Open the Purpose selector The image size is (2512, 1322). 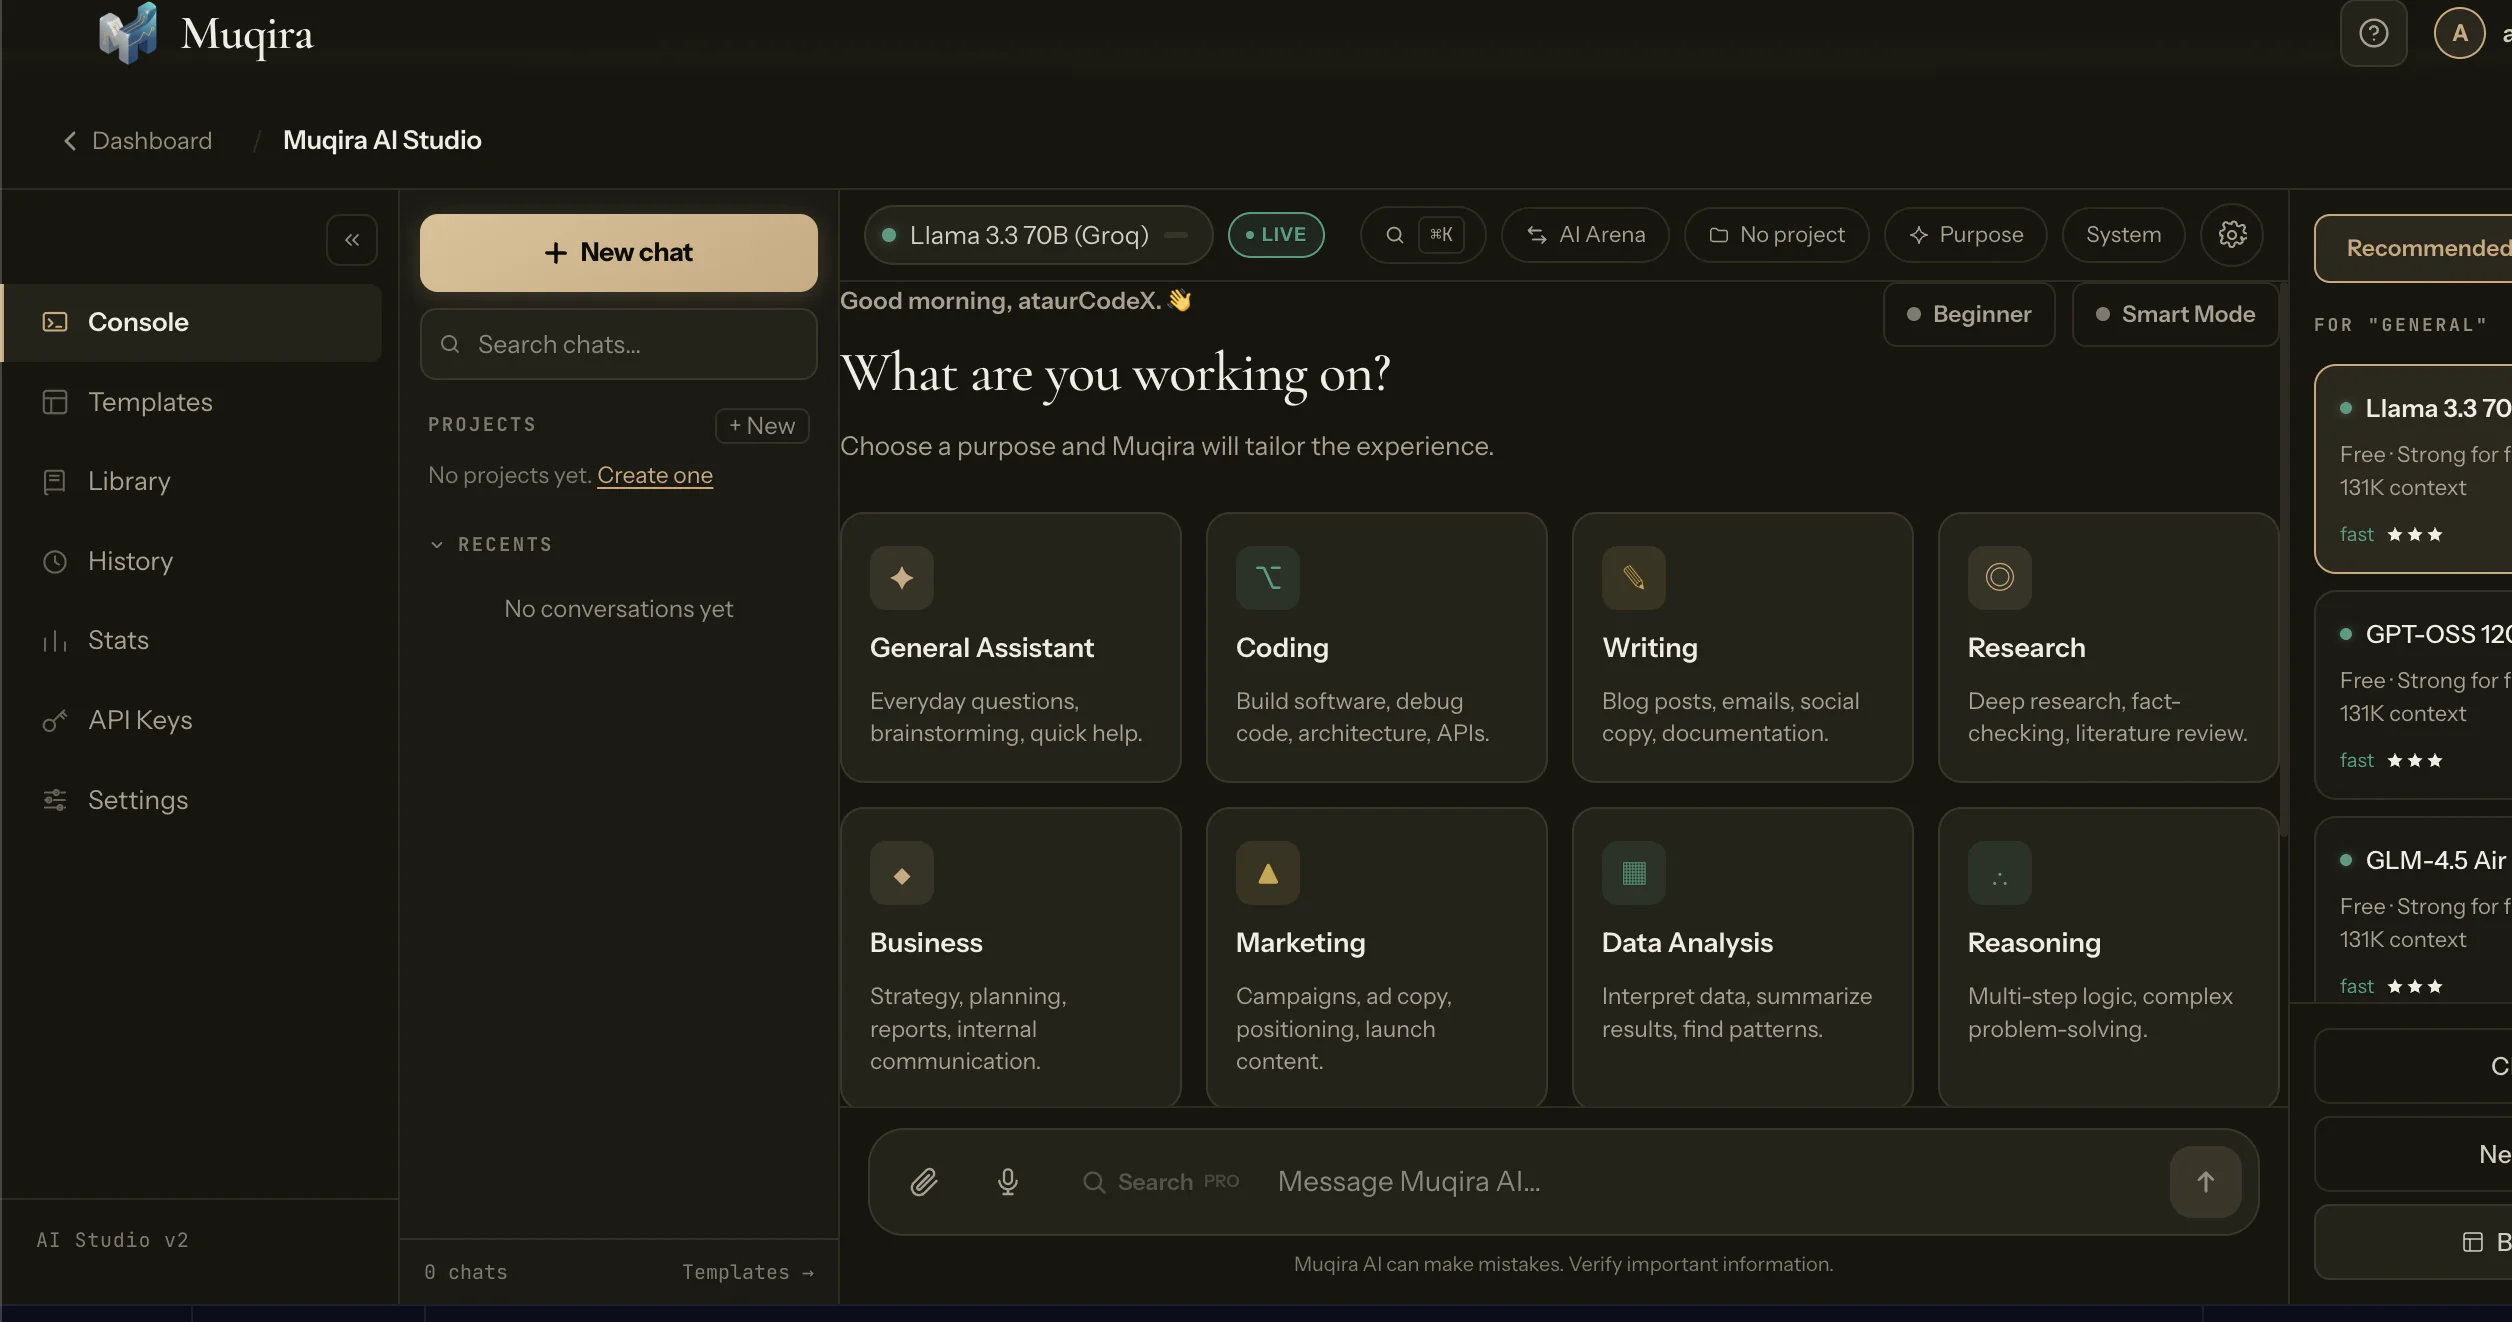[1965, 235]
